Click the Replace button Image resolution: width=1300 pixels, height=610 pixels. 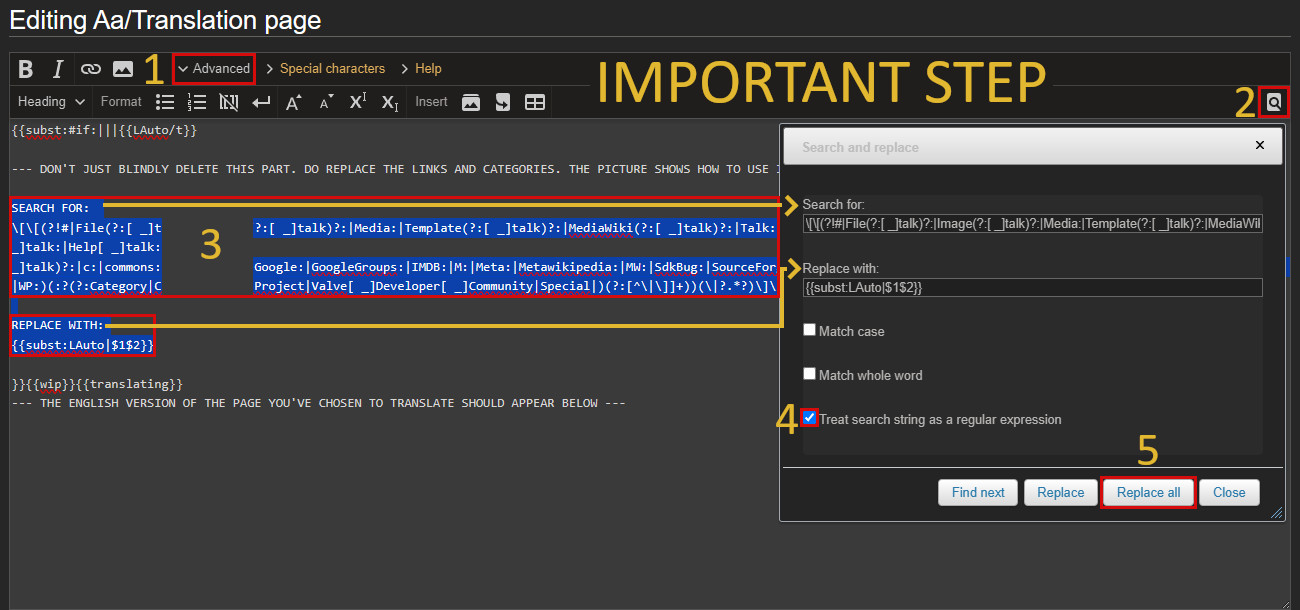[x=1060, y=492]
